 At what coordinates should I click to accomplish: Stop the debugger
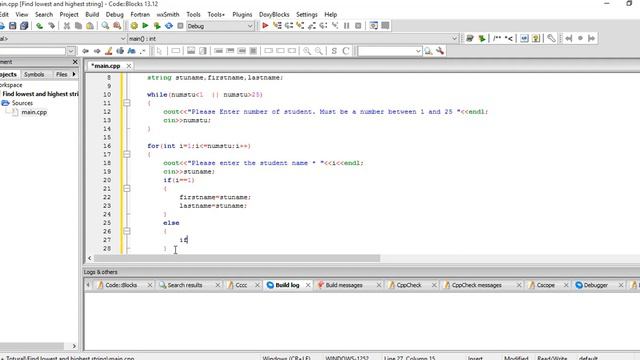pyautogui.click(x=358, y=26)
